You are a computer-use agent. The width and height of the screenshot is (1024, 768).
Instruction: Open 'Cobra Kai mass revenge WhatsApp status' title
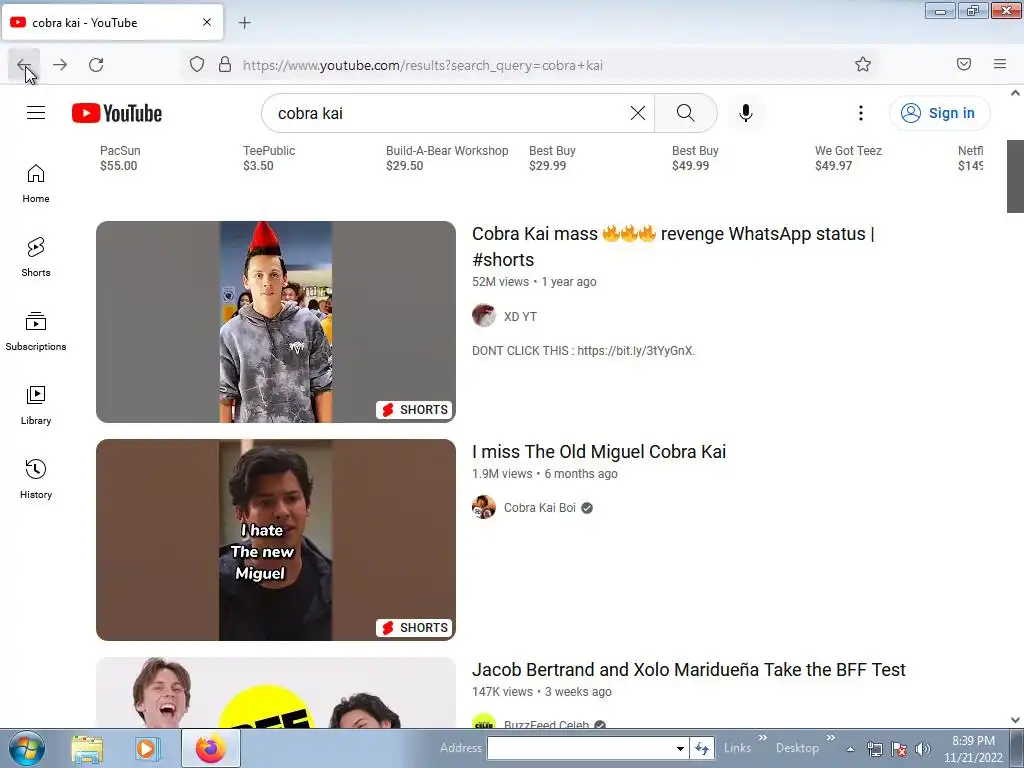tap(673, 247)
